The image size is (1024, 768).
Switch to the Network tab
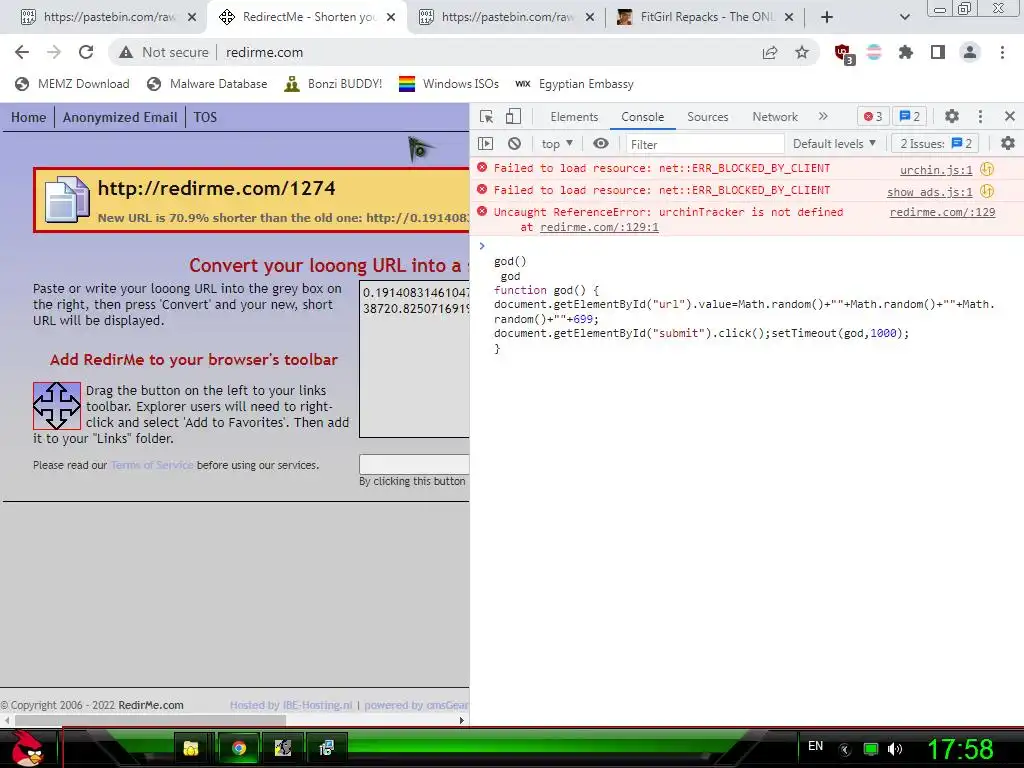(x=775, y=116)
